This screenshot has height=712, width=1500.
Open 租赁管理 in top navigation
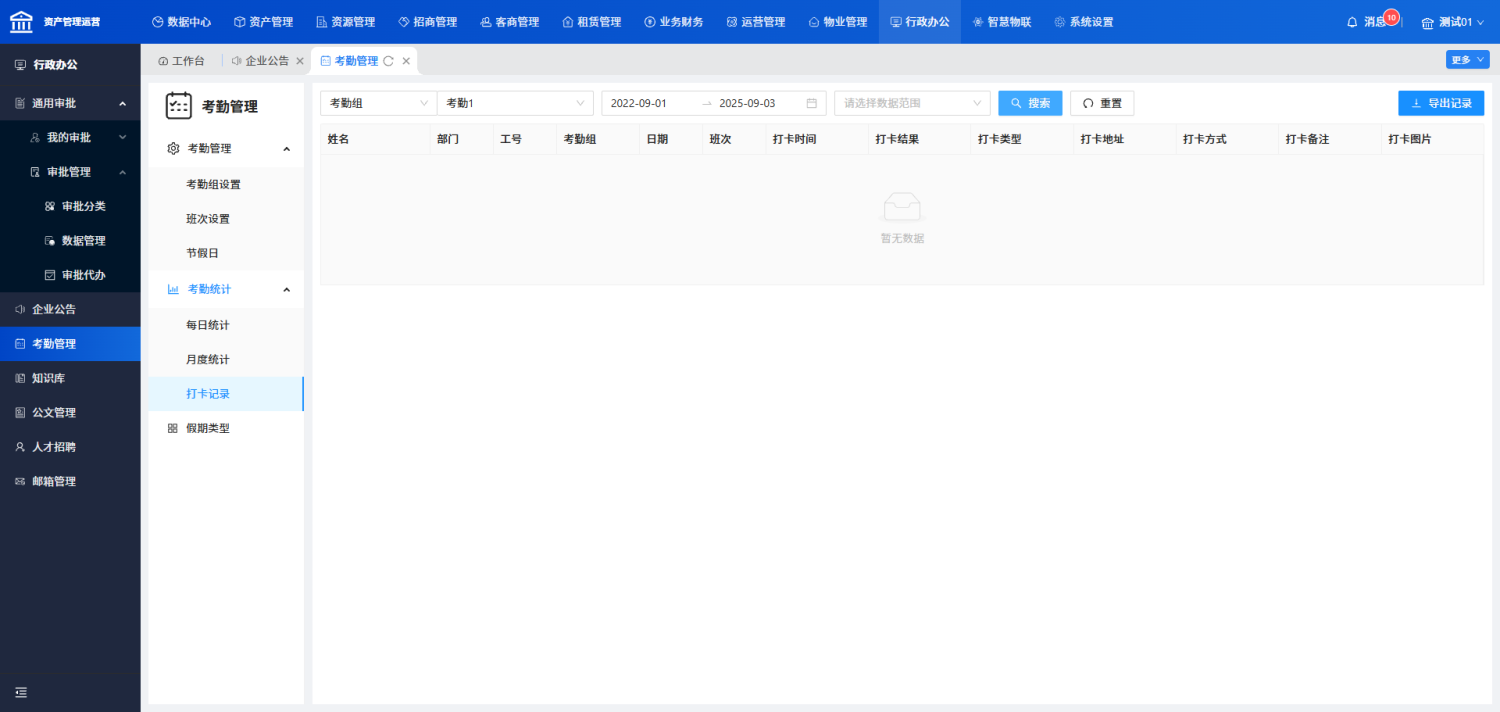(591, 22)
